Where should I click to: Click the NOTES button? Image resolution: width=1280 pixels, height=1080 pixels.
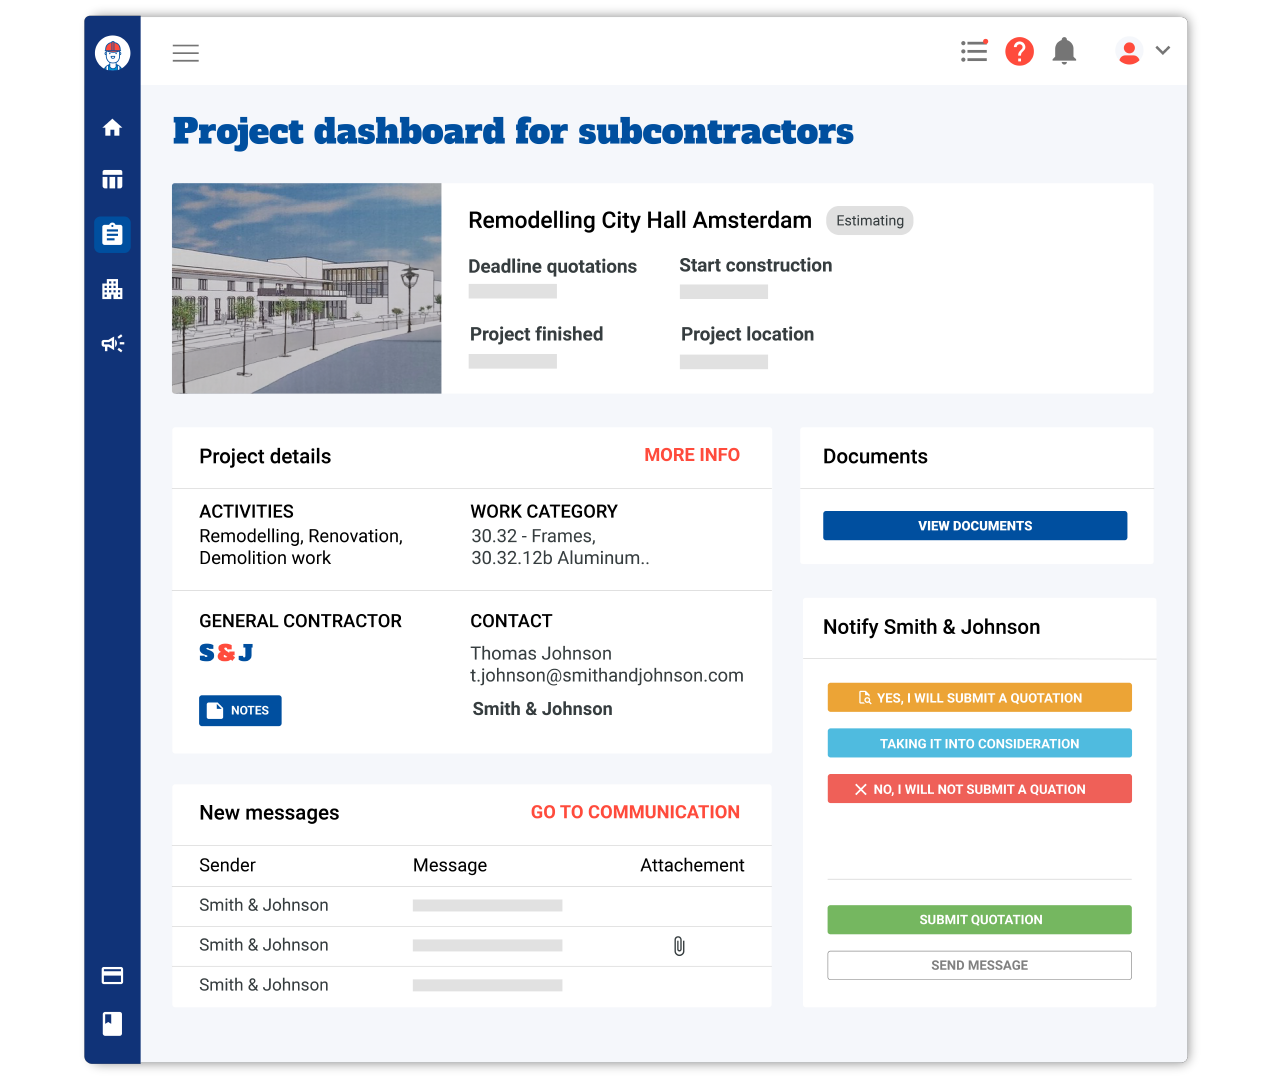(240, 710)
